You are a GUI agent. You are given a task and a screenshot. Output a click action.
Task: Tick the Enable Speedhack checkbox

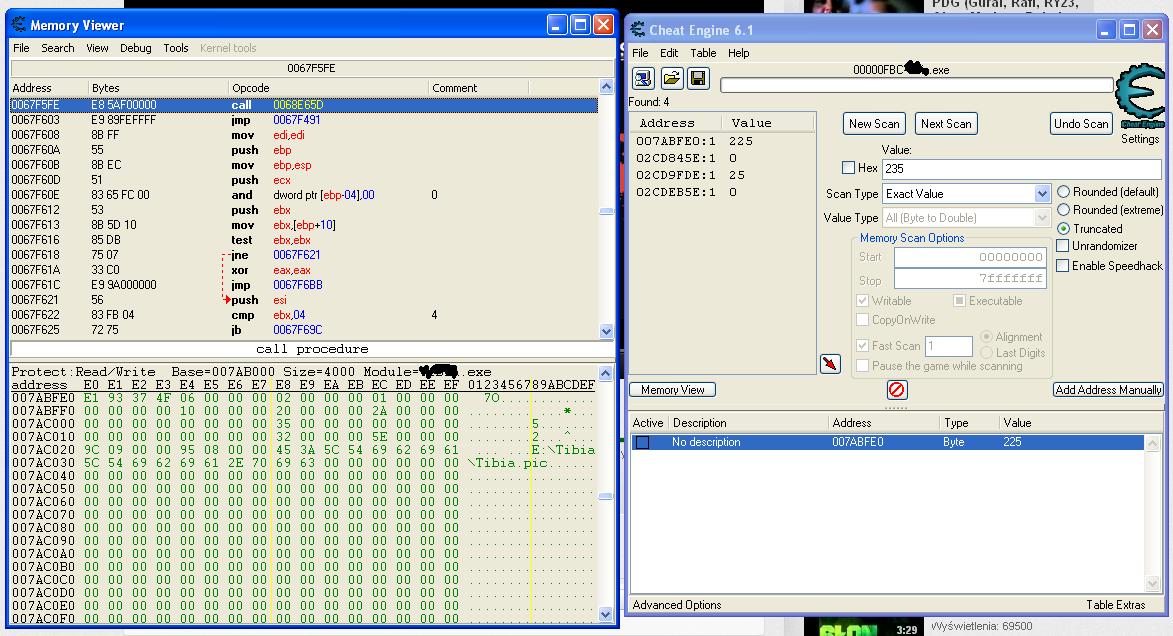pos(1063,266)
